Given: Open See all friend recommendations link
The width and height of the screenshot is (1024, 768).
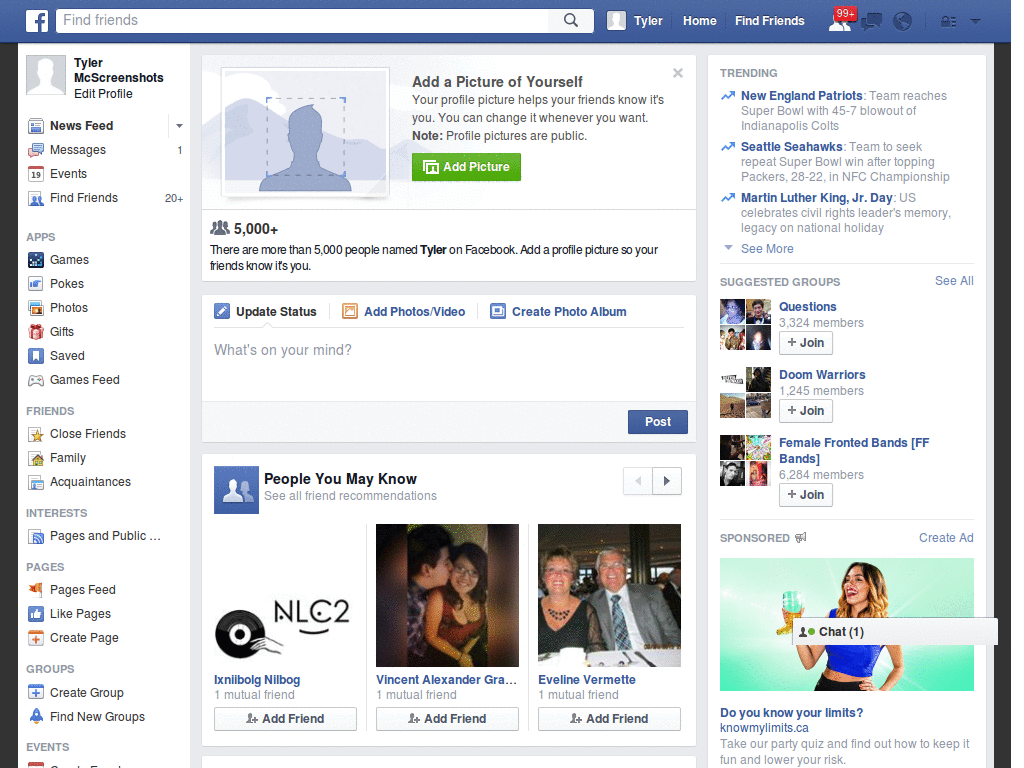Looking at the screenshot, I should tap(350, 496).
